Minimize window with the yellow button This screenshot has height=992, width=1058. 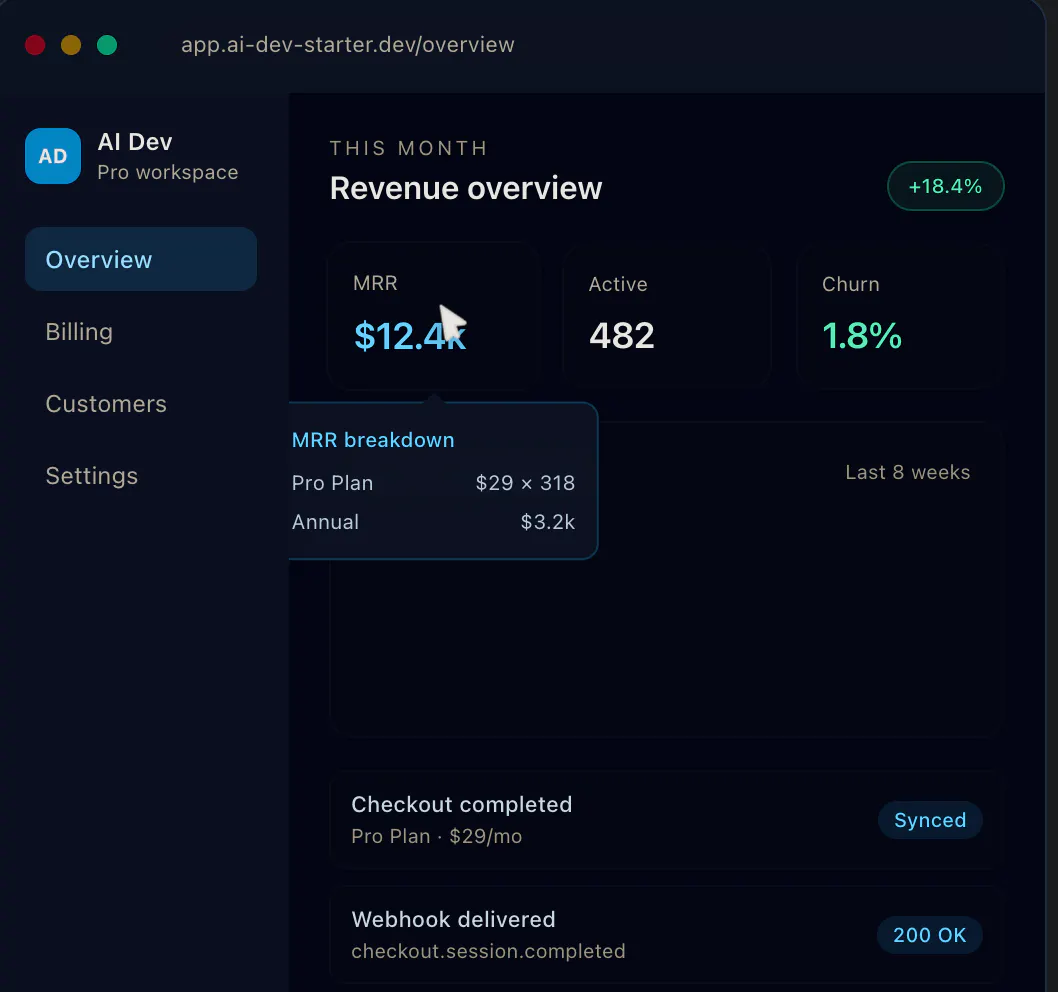click(71, 45)
